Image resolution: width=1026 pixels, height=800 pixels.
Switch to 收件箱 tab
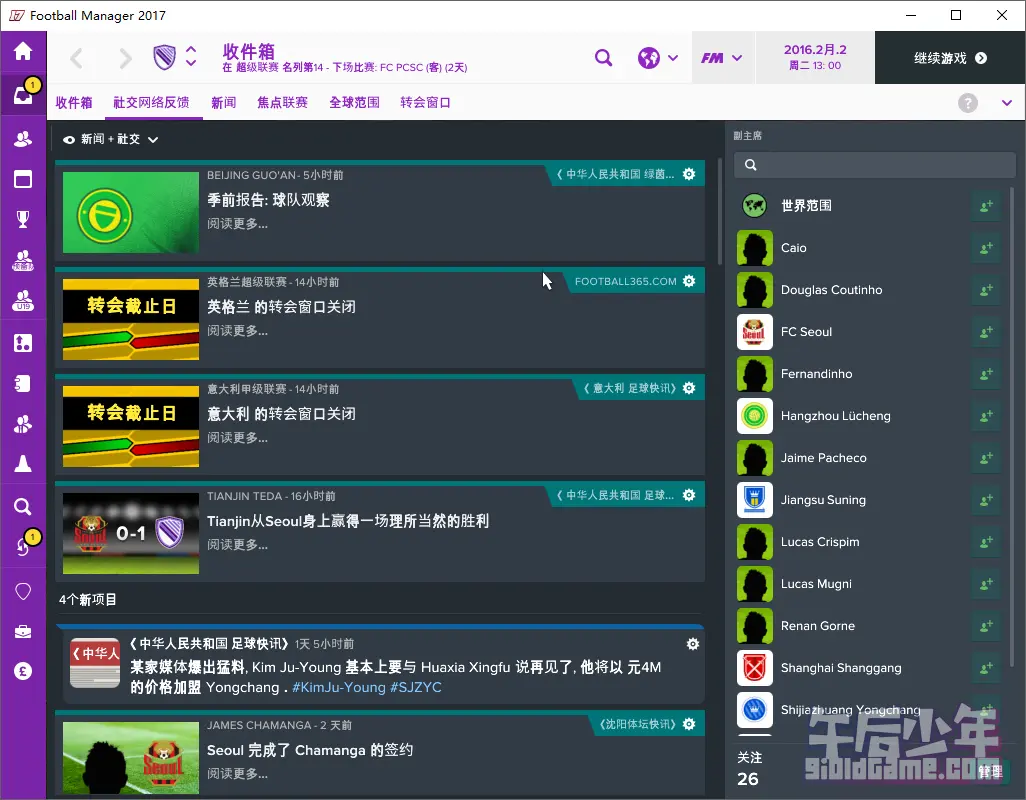click(x=74, y=103)
